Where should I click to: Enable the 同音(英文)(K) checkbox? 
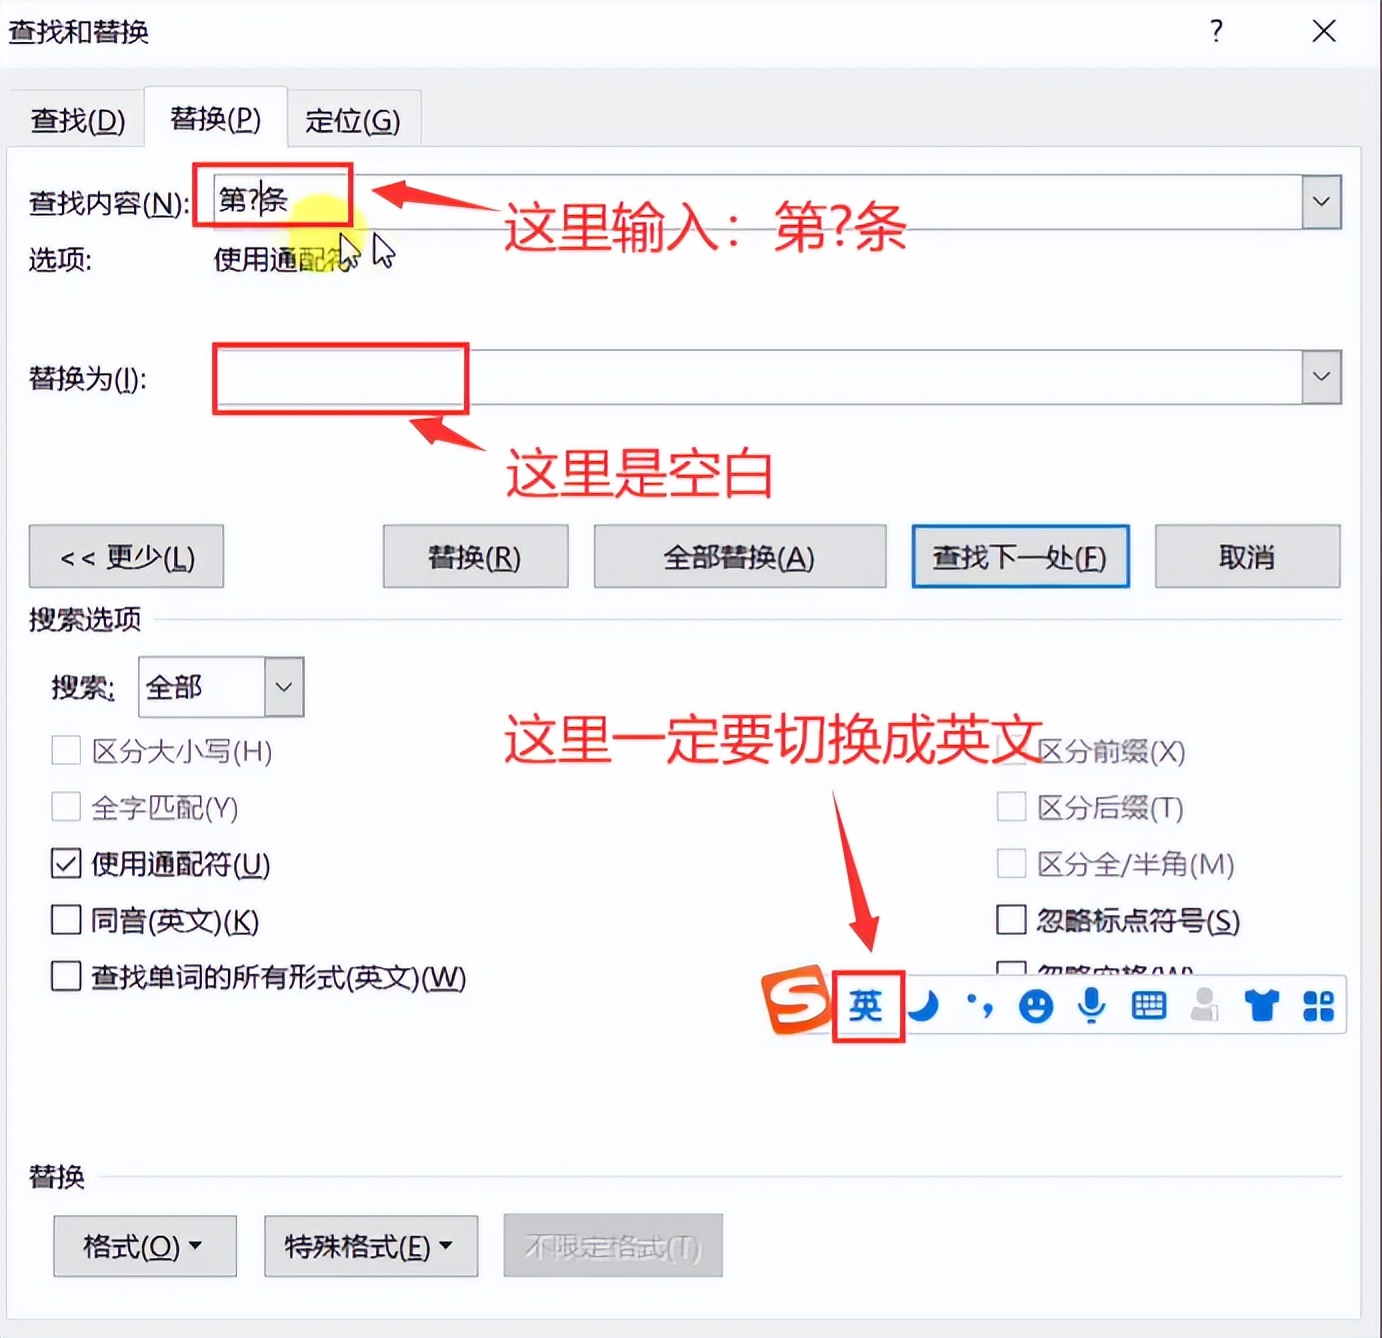(66, 919)
